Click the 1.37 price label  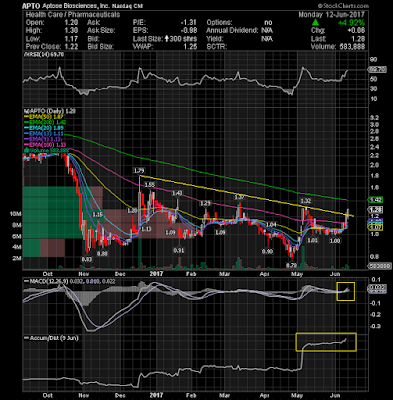[239, 197]
